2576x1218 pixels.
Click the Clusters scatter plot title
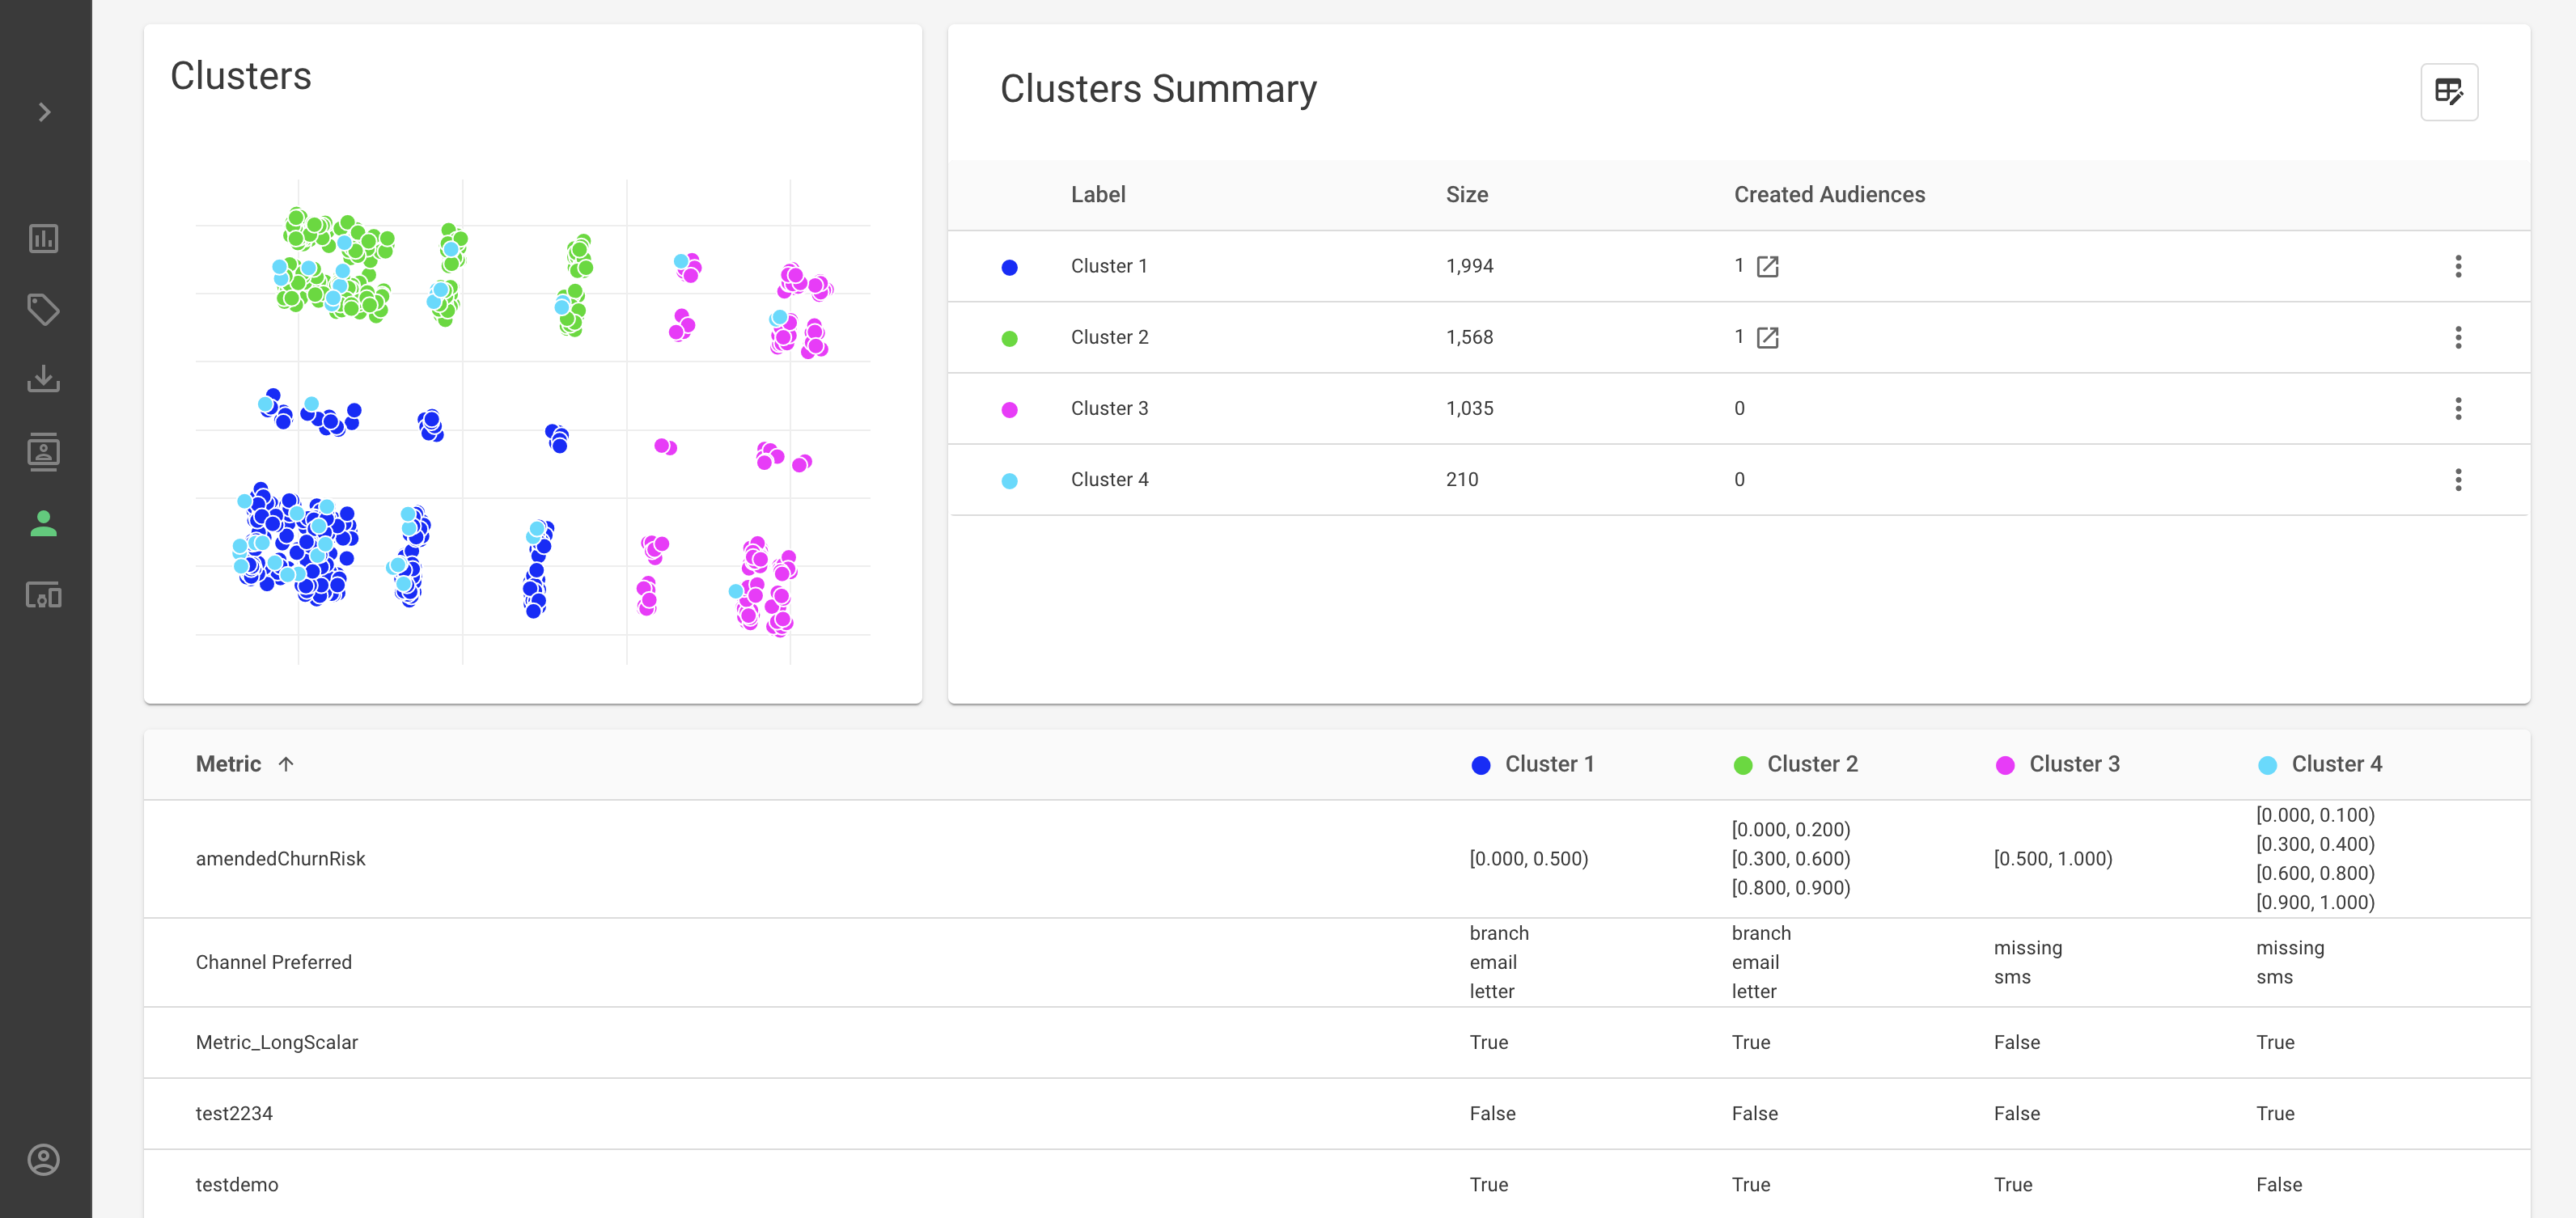(x=241, y=76)
